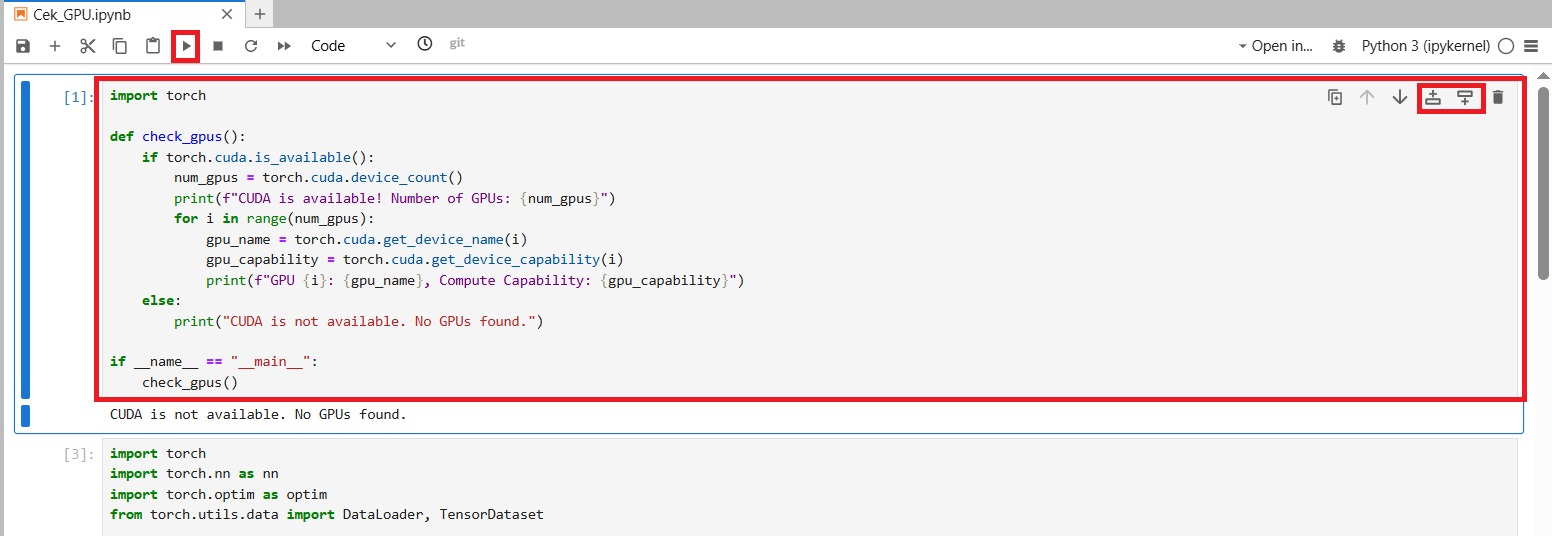Image resolution: width=1553 pixels, height=539 pixels.
Task: Click the [3]: cell execution prompt
Action: click(79, 454)
